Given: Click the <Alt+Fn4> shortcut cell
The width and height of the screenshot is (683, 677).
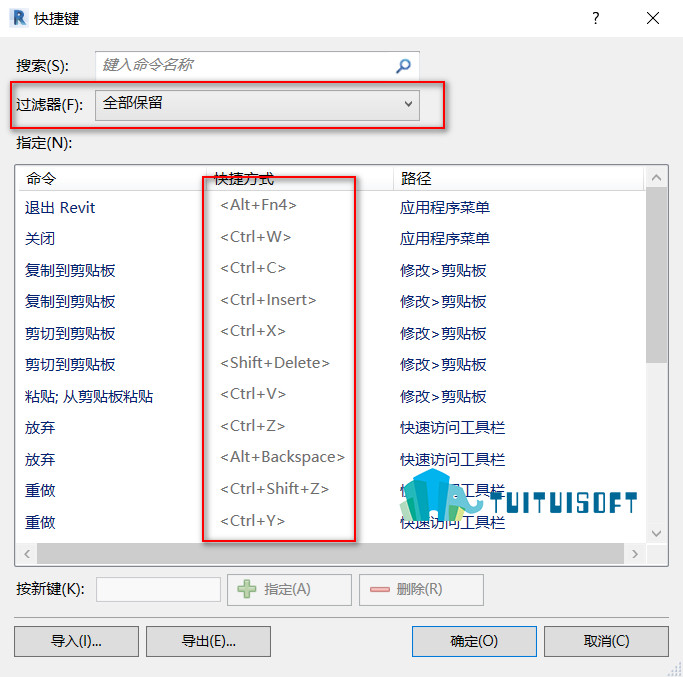Looking at the screenshot, I should (x=258, y=205).
